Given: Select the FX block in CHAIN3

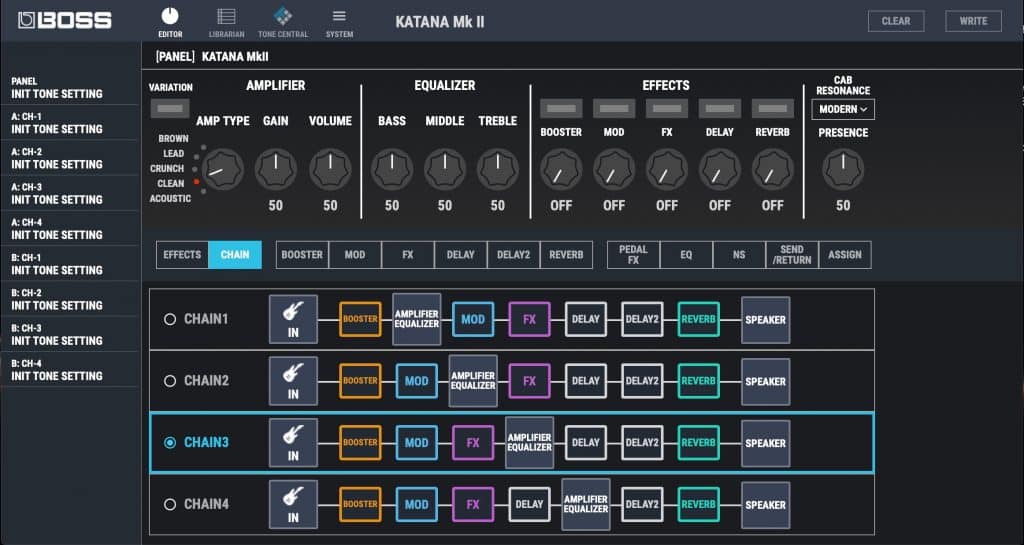Looking at the screenshot, I should coord(473,443).
